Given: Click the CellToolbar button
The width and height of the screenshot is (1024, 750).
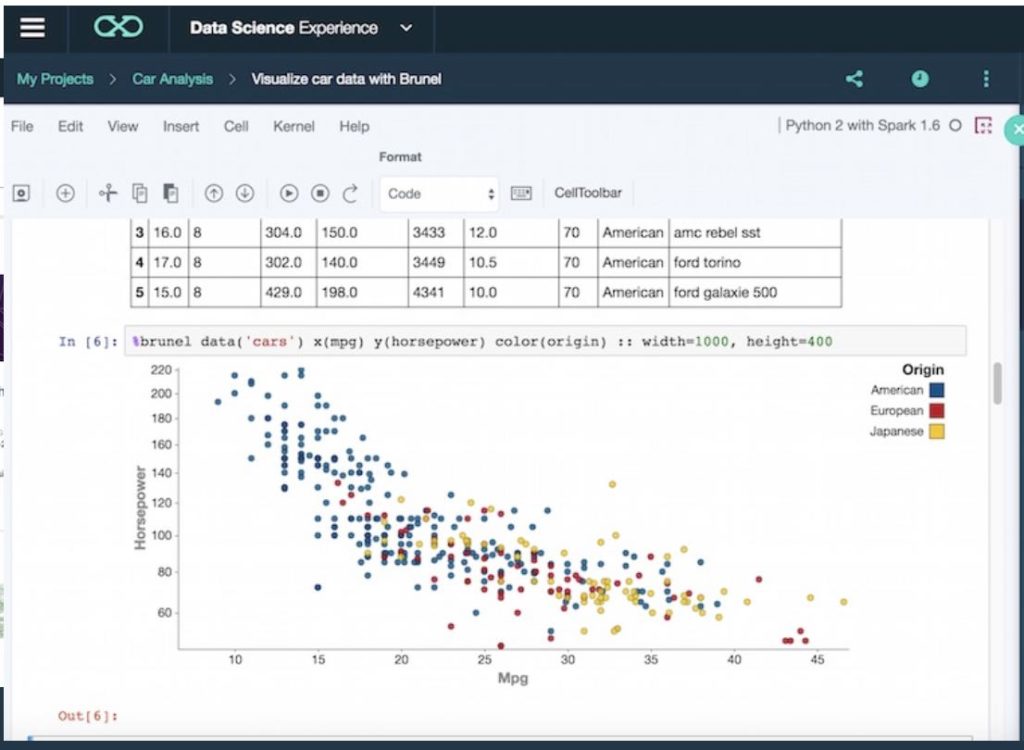Looking at the screenshot, I should coord(588,193).
